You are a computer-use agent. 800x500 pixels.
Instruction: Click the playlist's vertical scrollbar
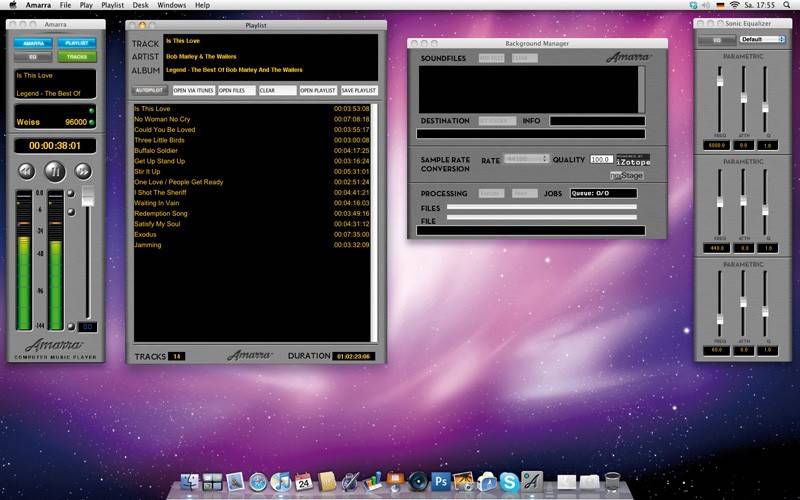click(374, 222)
